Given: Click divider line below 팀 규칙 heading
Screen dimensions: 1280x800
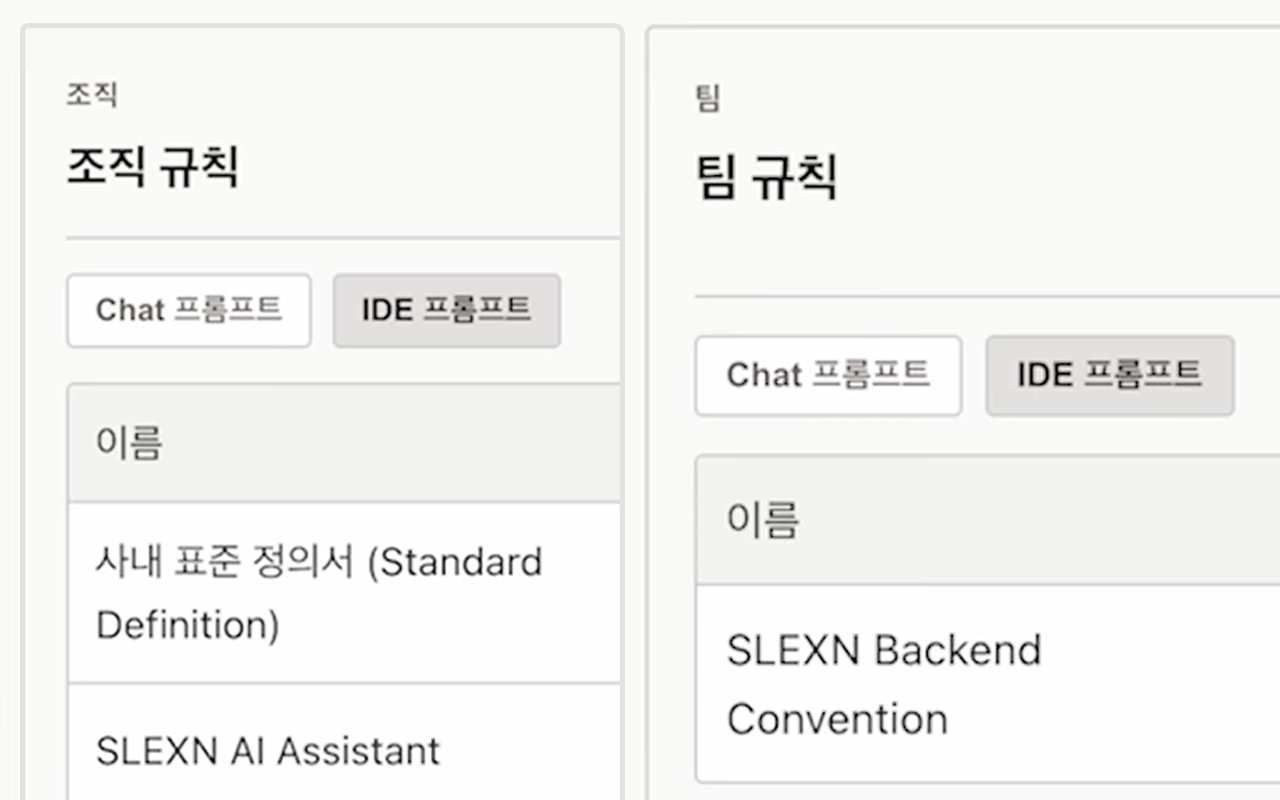Looking at the screenshot, I should tap(988, 296).
